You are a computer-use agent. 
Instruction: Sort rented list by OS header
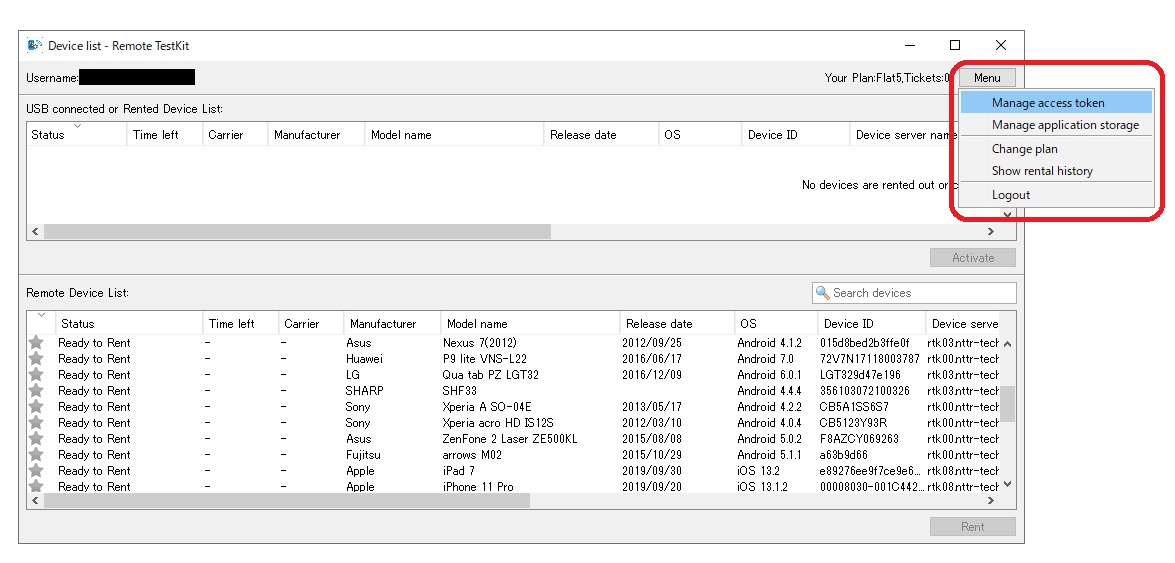pos(700,135)
